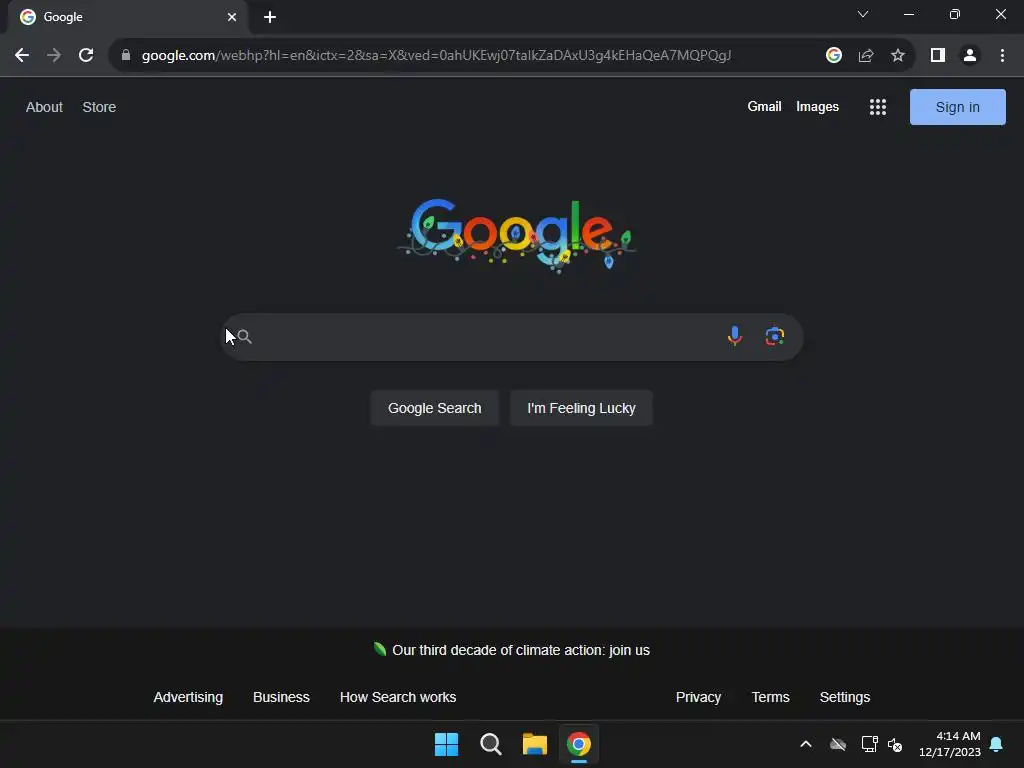The height and width of the screenshot is (768, 1024).
Task: Click the Sign in button
Action: [x=957, y=107]
